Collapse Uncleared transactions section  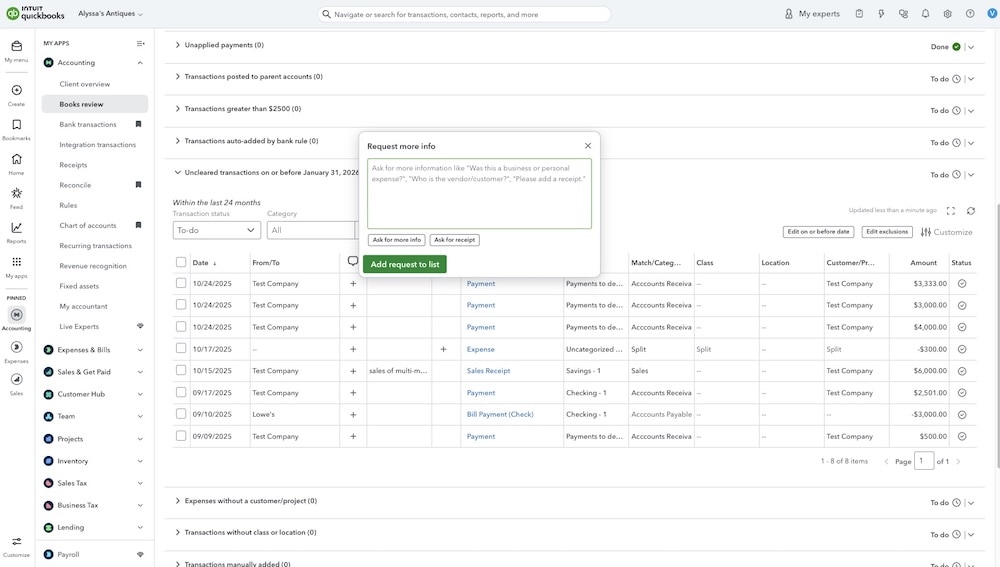(178, 172)
